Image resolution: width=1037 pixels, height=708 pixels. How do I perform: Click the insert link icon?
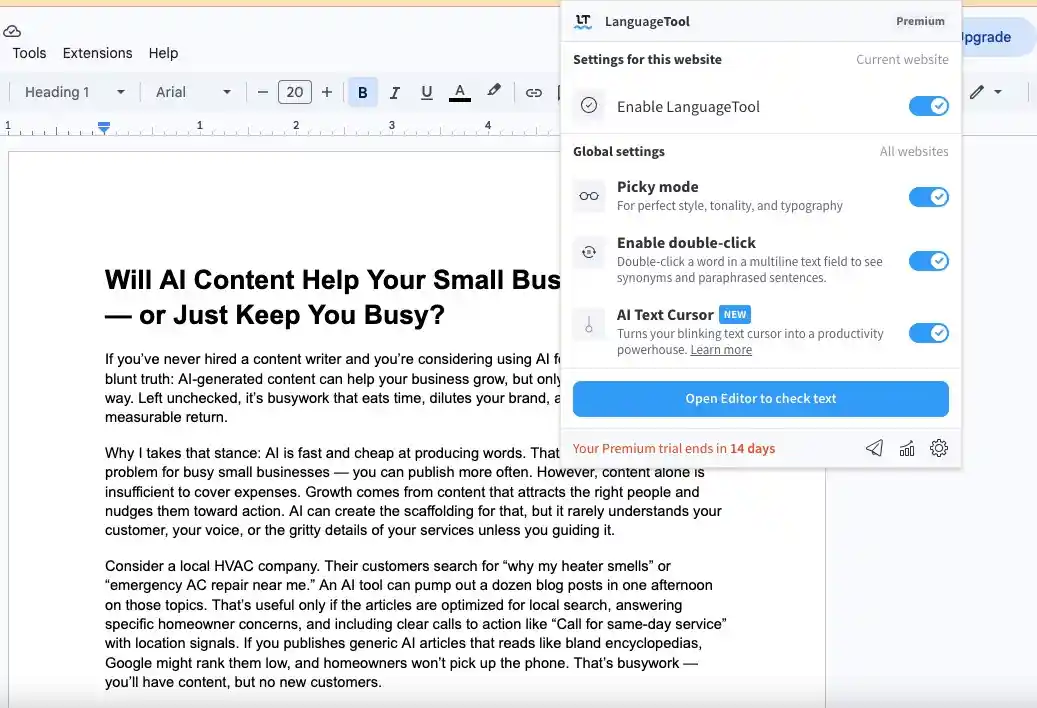click(533, 93)
